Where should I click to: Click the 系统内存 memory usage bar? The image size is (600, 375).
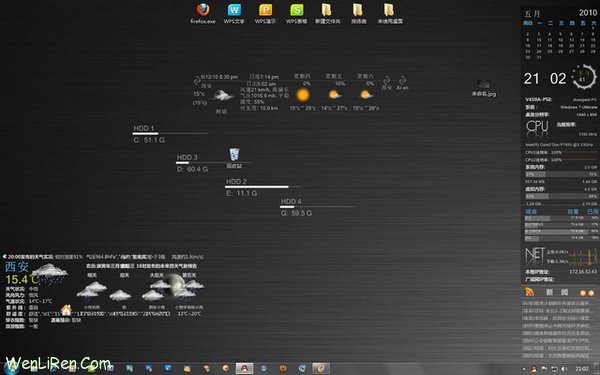pyautogui.click(x=561, y=174)
